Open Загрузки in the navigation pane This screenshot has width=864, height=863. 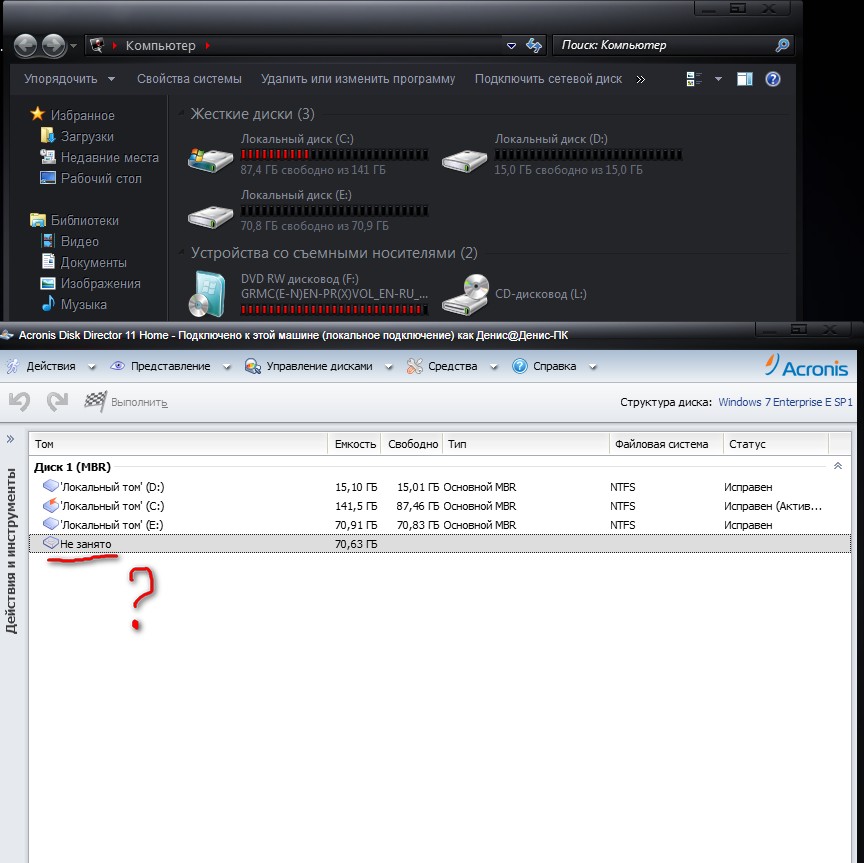[x=78, y=136]
